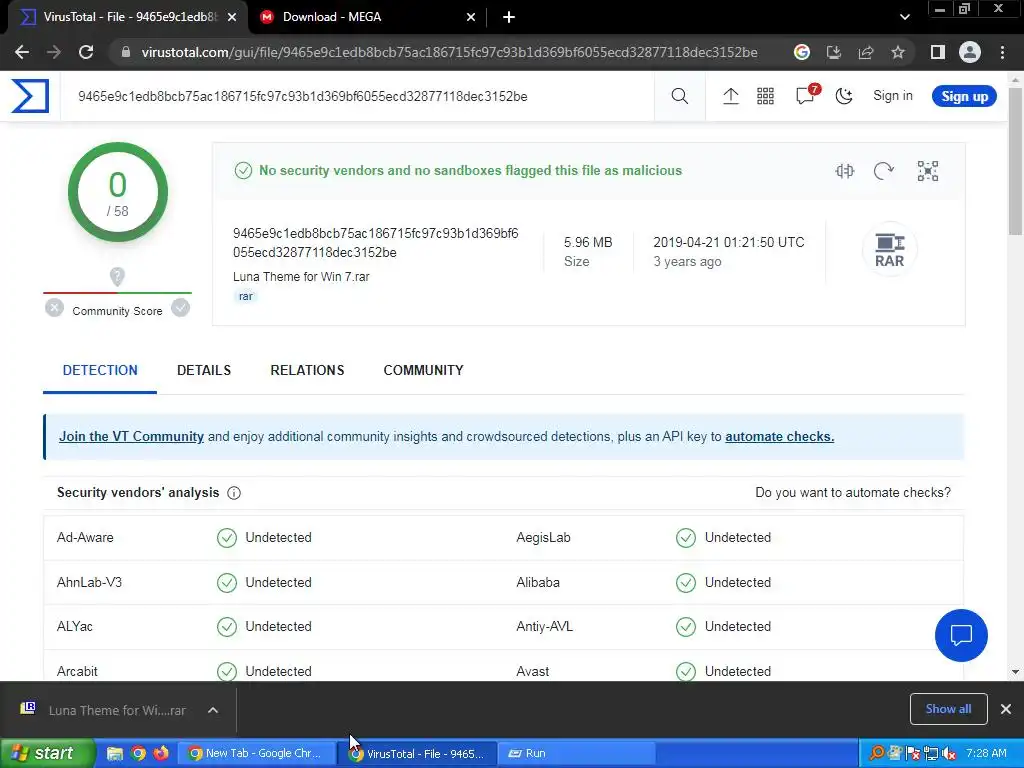Click the RAR file type icon

(x=889, y=250)
